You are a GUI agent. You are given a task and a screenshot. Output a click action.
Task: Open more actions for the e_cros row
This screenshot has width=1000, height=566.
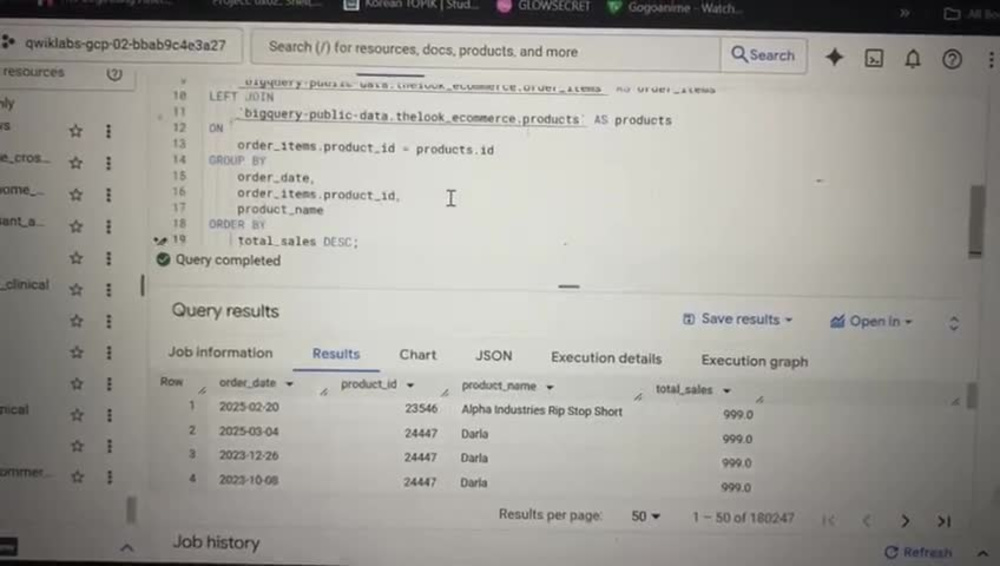108,163
